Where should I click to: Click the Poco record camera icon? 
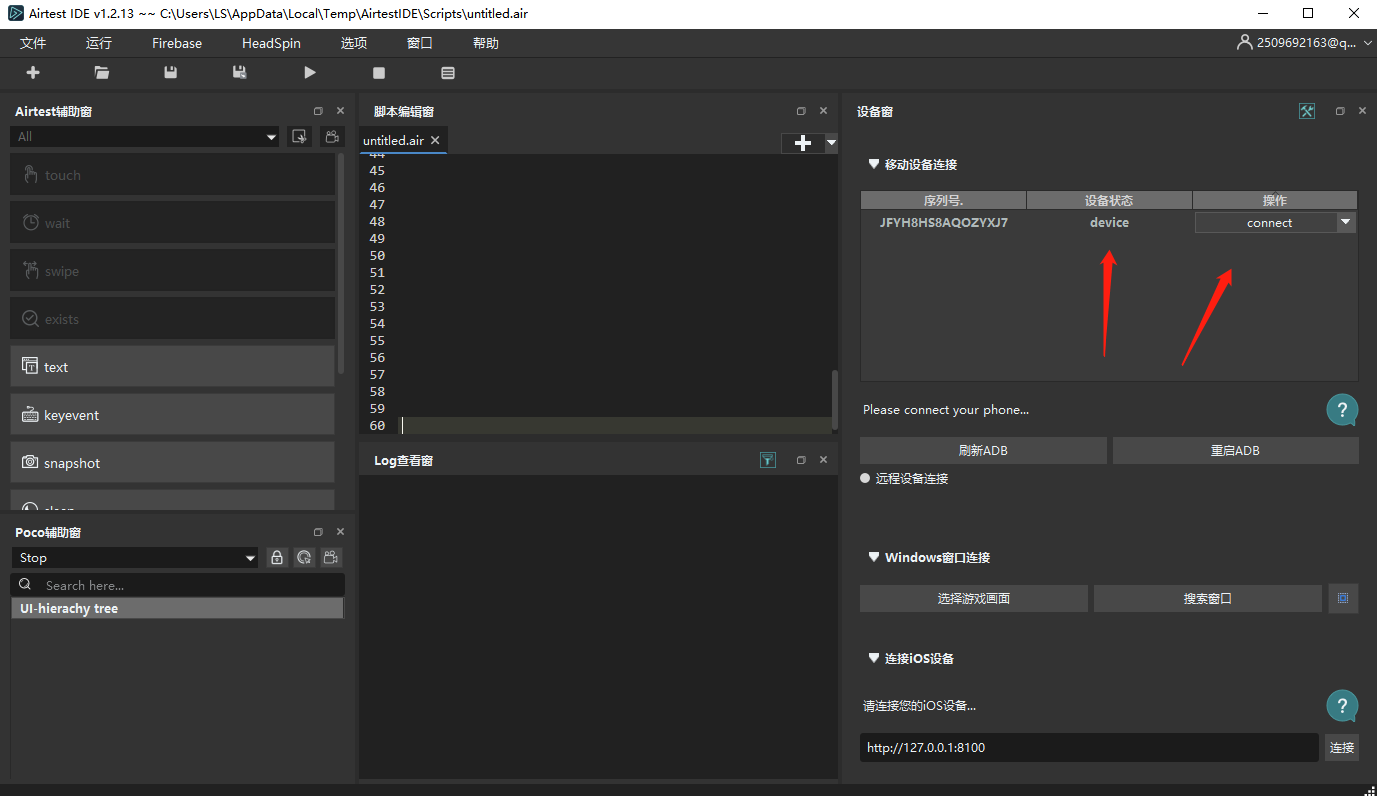pyautogui.click(x=331, y=558)
